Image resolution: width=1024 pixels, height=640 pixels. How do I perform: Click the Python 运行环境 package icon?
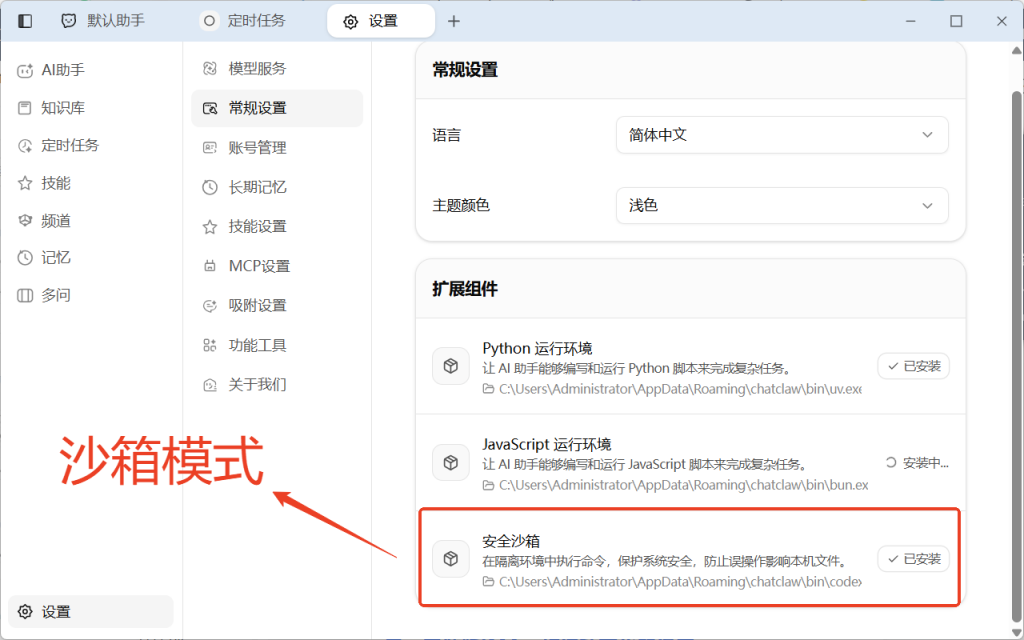[450, 366]
